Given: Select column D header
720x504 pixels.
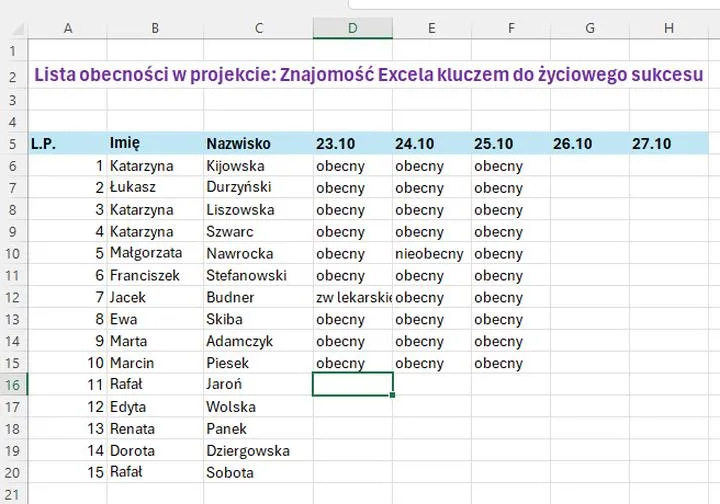Looking at the screenshot, I should click(x=353, y=28).
